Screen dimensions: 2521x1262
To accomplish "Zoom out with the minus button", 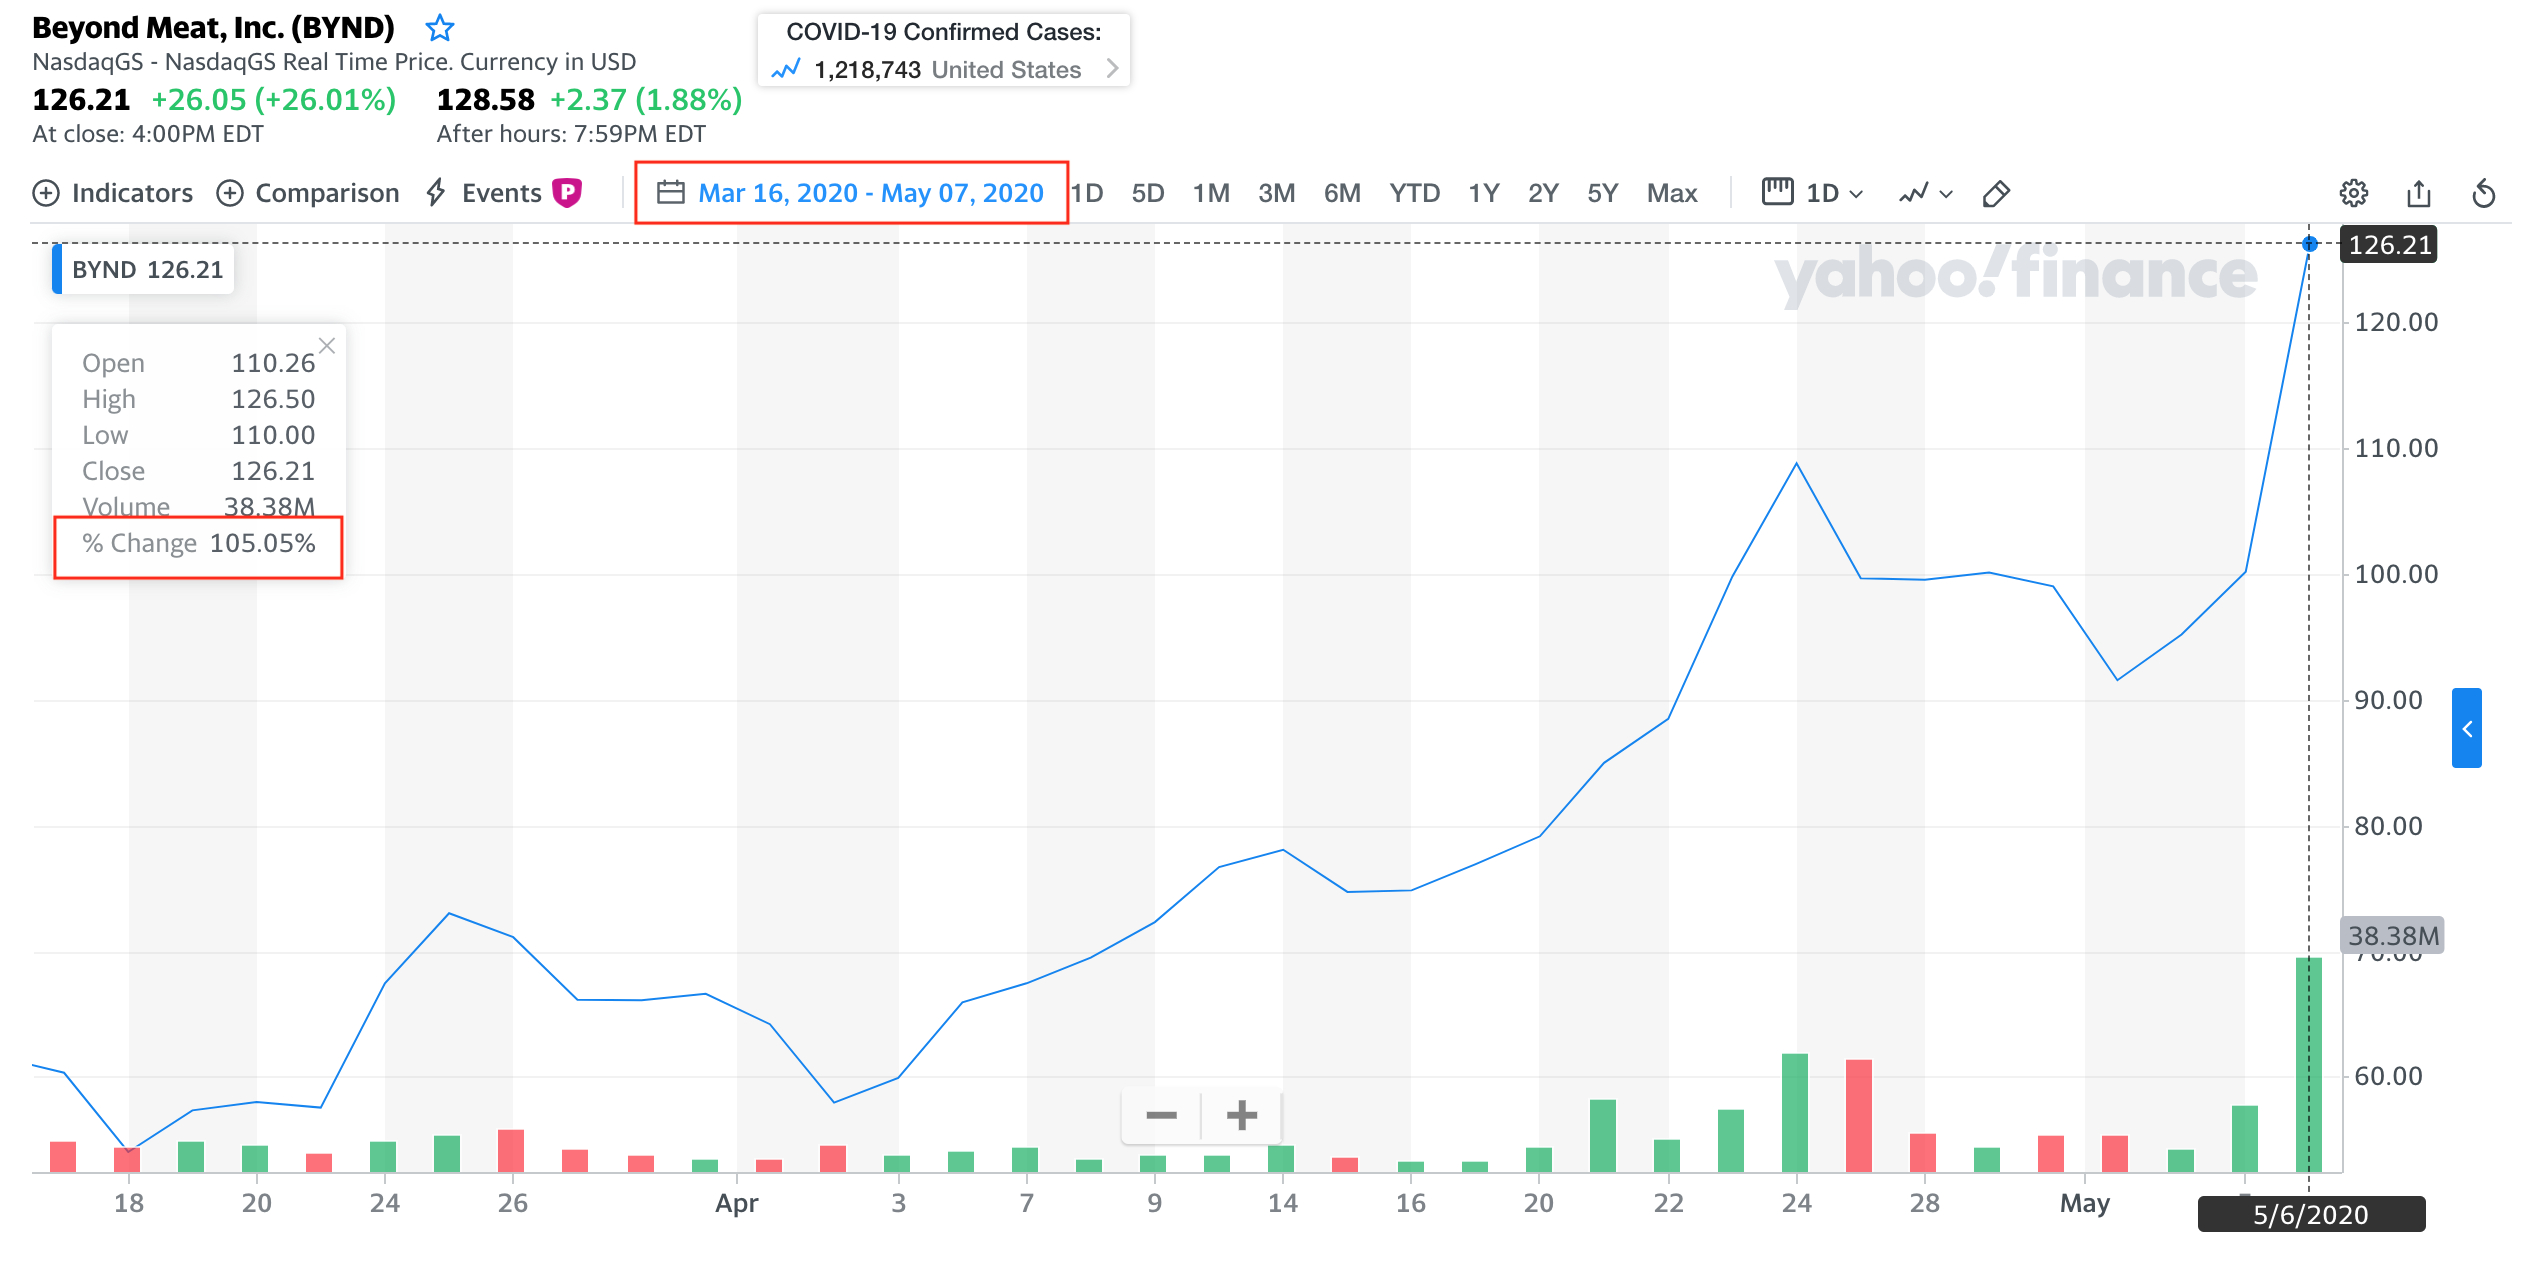I will 1161,1115.
